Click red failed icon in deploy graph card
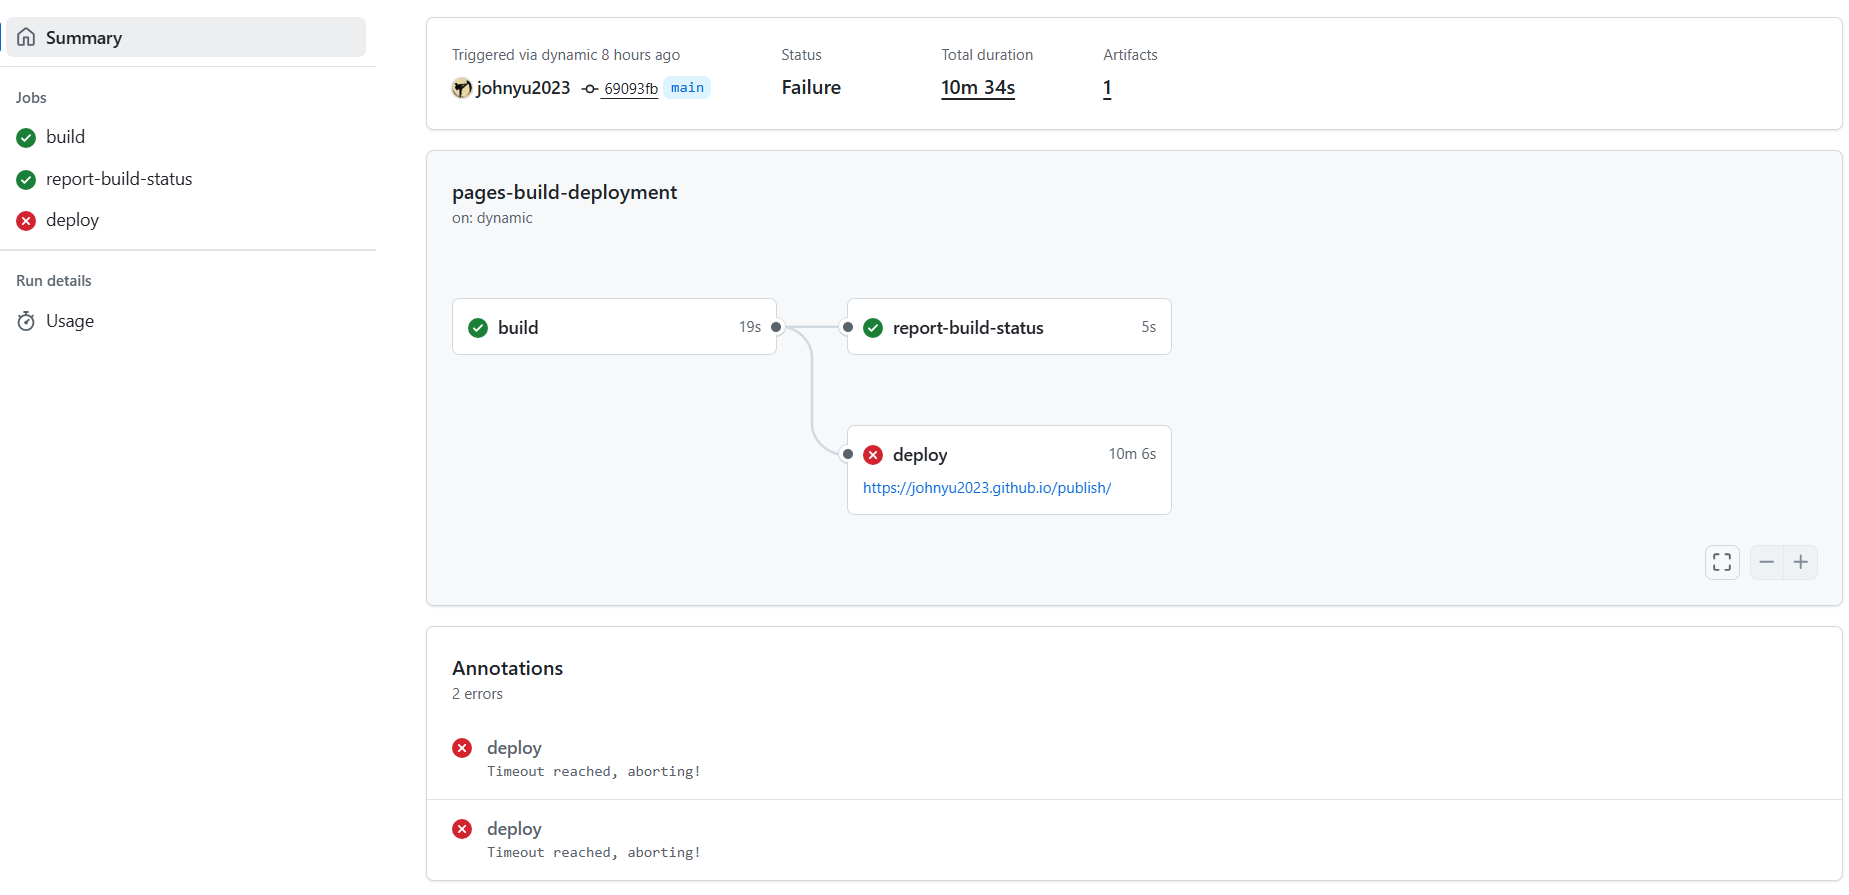 [873, 455]
